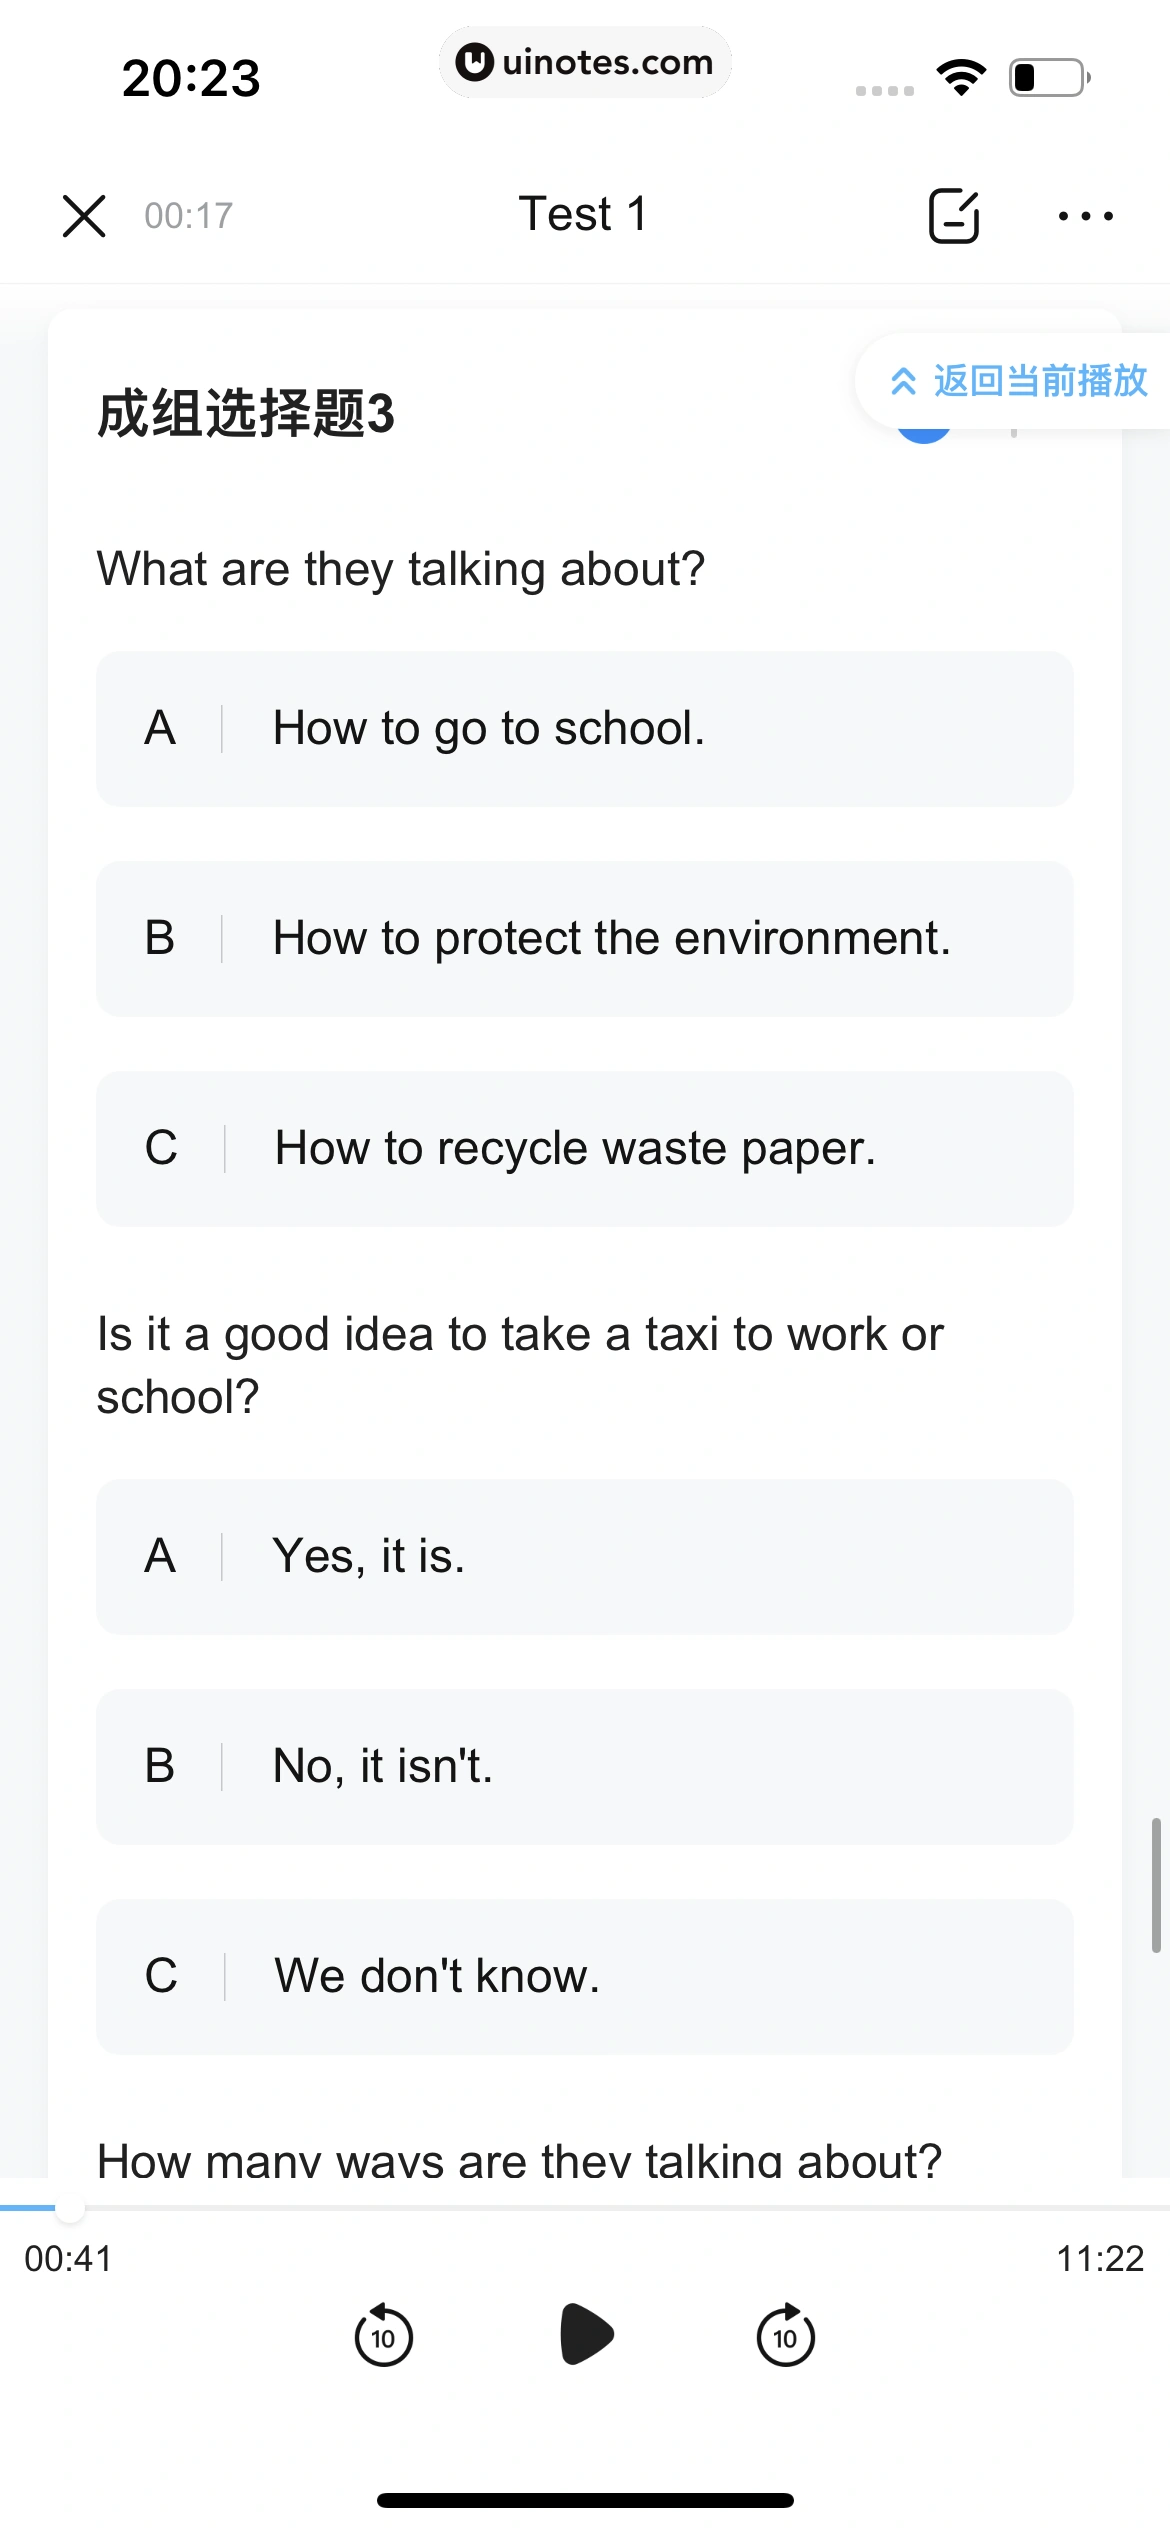Screen dimensions: 1170x2532
Task: Open the three-dot more options menu
Action: pos(1086,216)
